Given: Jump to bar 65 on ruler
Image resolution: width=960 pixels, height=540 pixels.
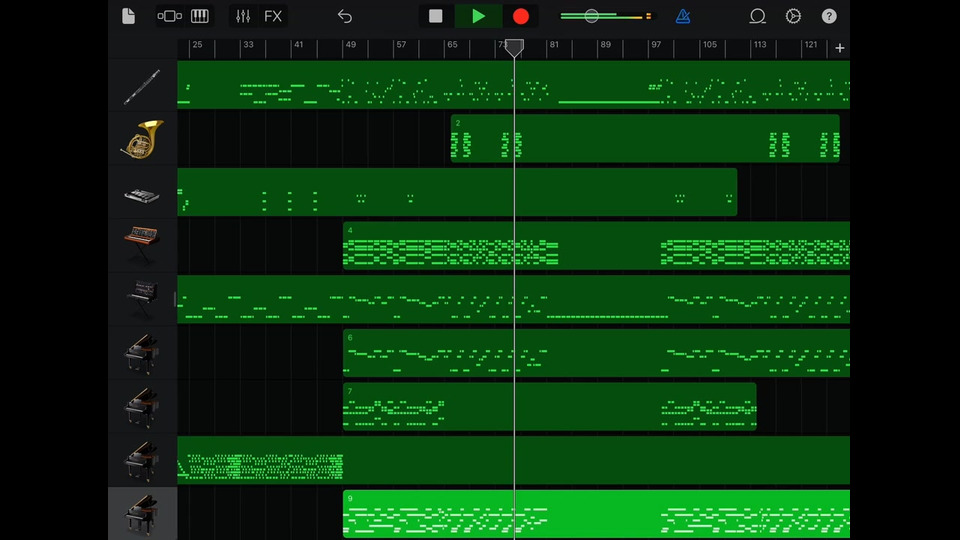Looking at the screenshot, I should tap(452, 45).
